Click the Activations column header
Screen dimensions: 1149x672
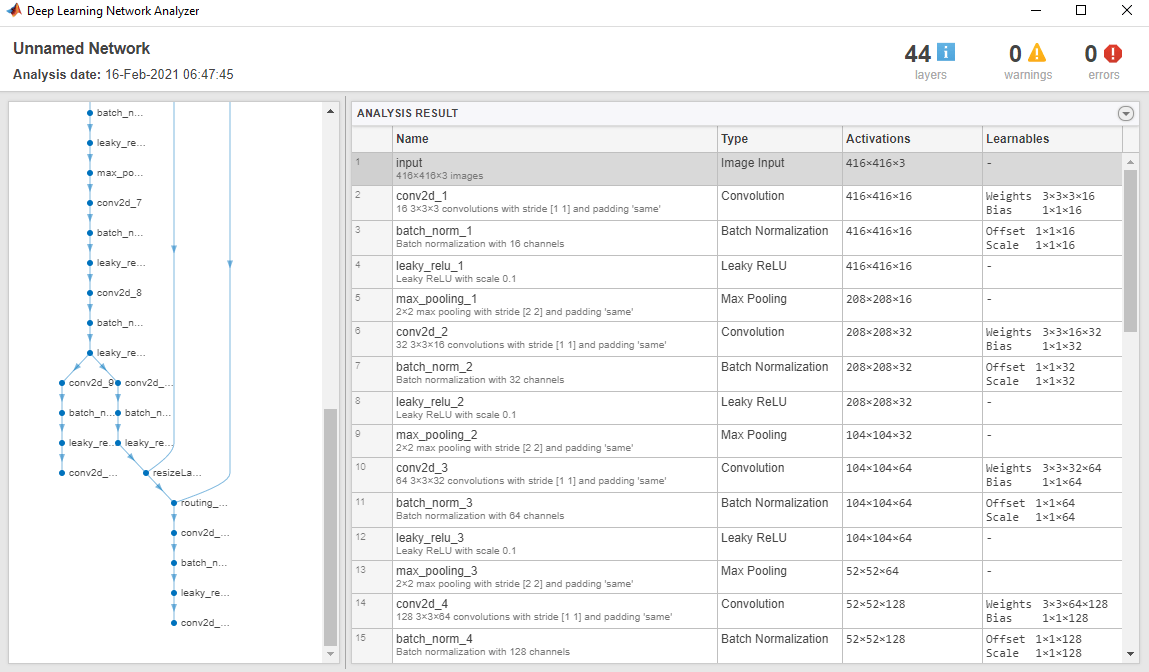tap(912, 139)
